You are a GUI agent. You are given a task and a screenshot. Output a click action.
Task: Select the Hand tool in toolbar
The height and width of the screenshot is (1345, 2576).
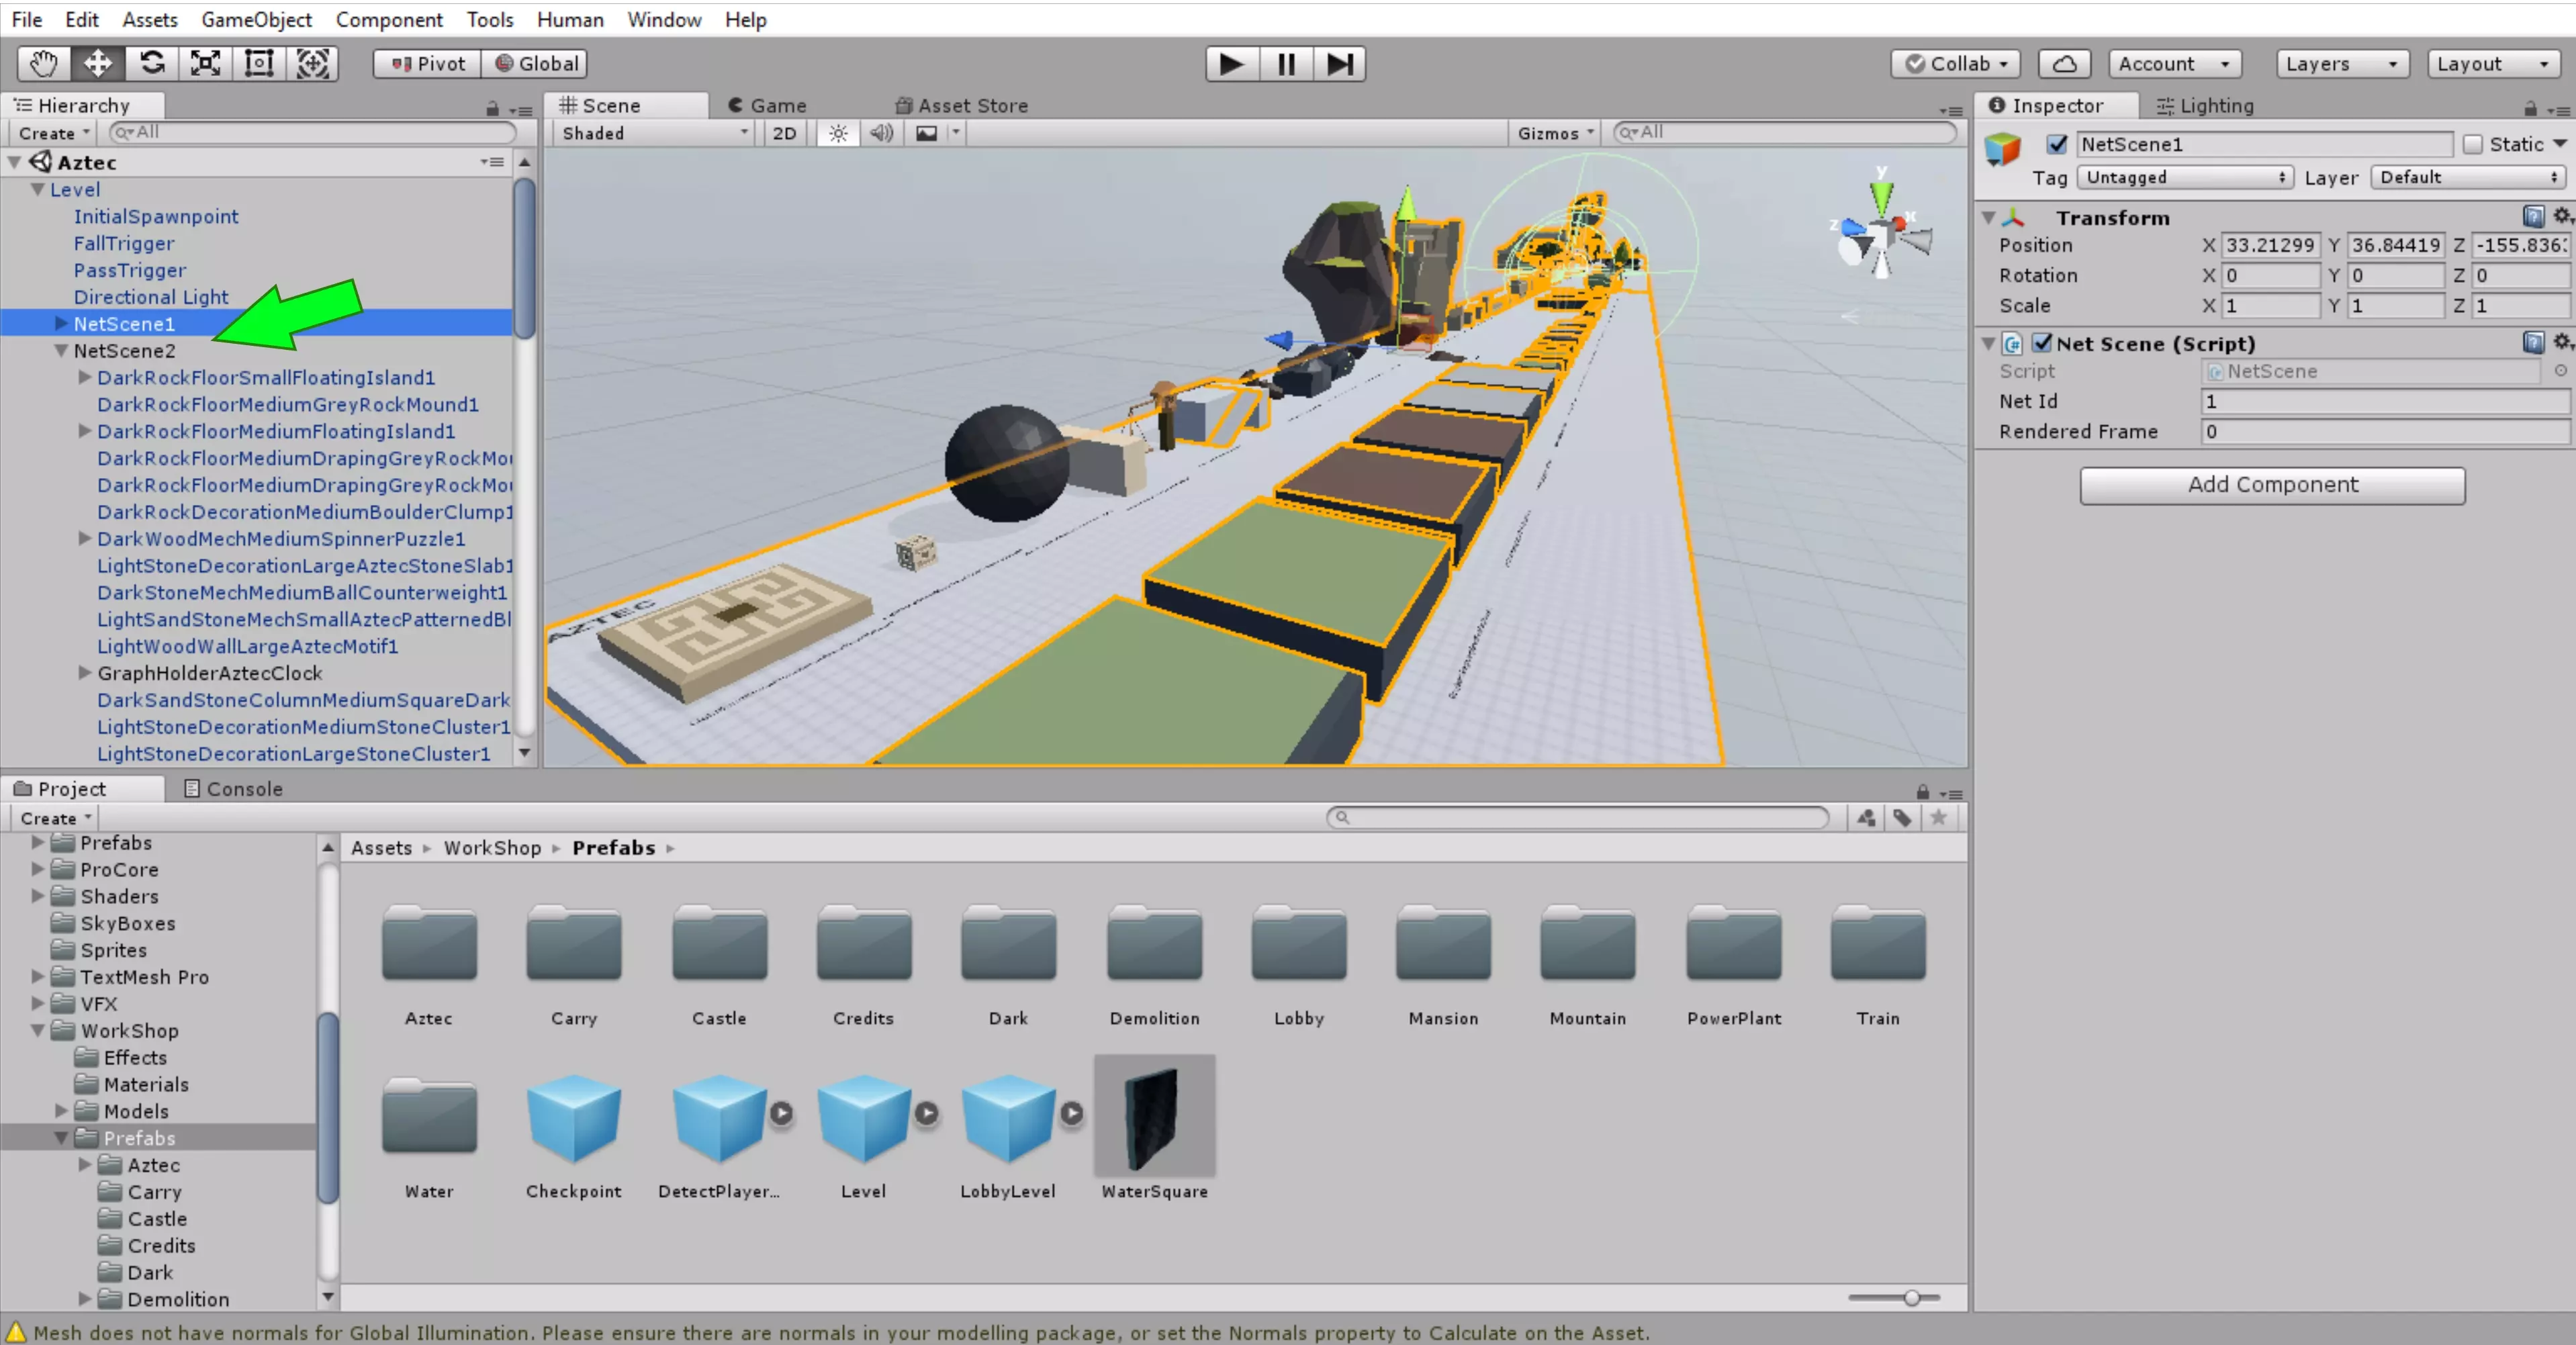coord(43,64)
